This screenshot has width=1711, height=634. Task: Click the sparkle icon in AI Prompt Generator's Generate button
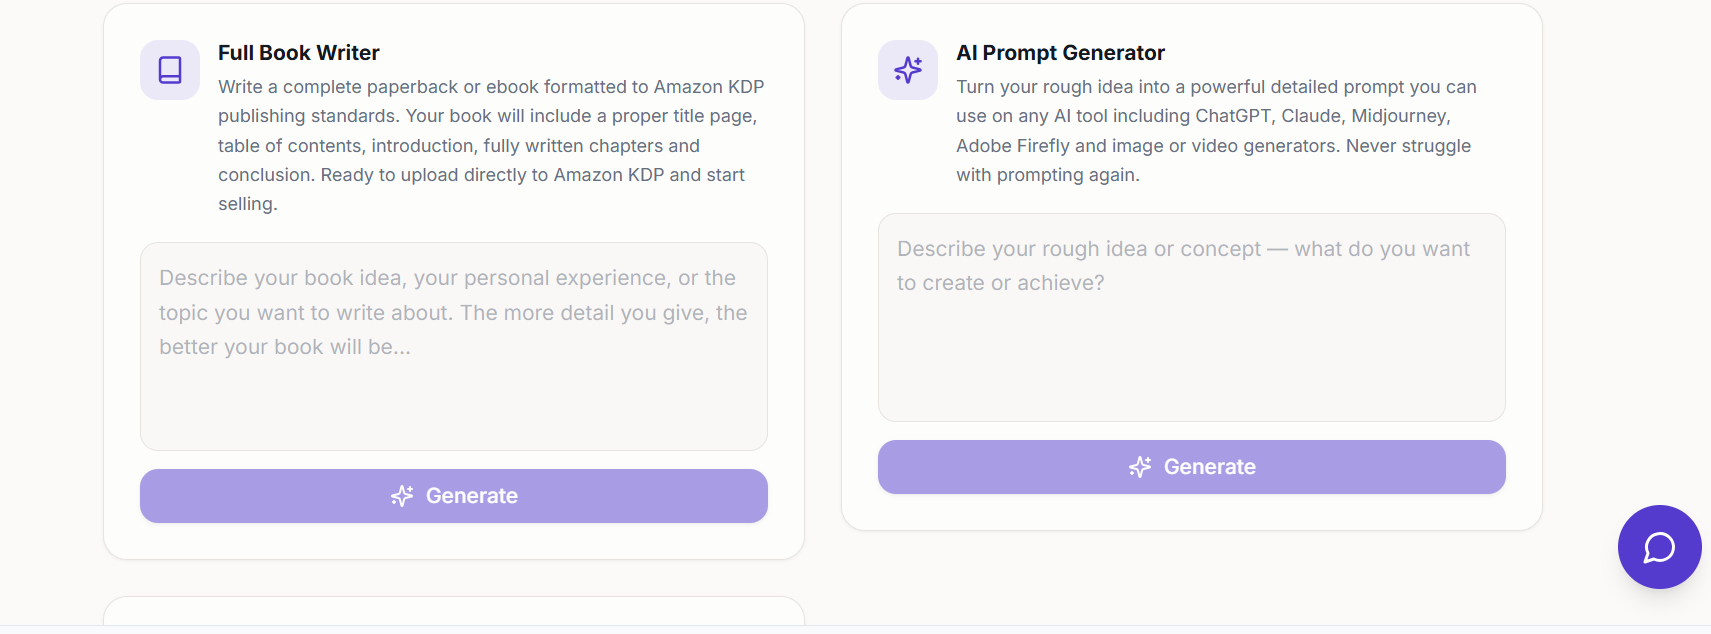(x=1140, y=467)
